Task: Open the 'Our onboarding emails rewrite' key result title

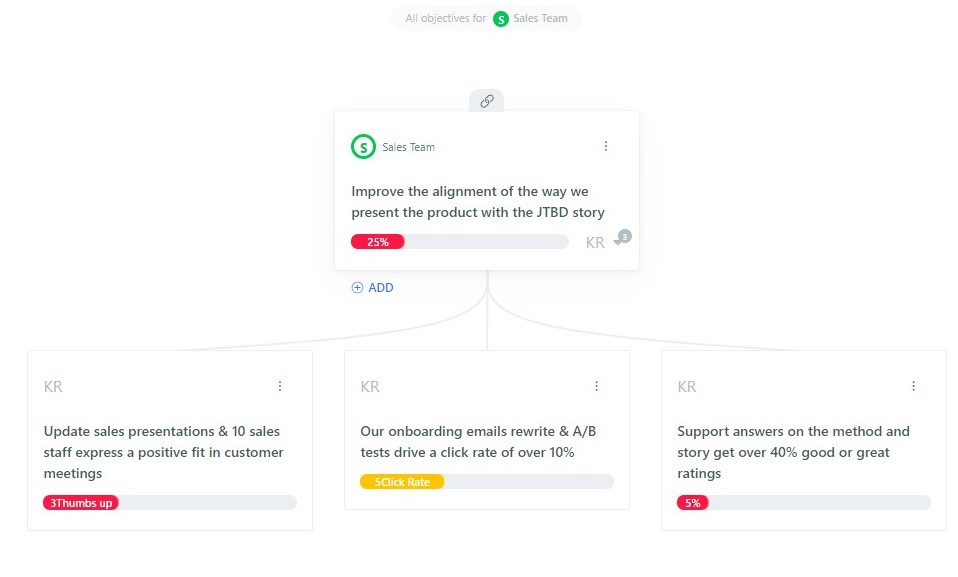Action: pyautogui.click(x=478, y=442)
